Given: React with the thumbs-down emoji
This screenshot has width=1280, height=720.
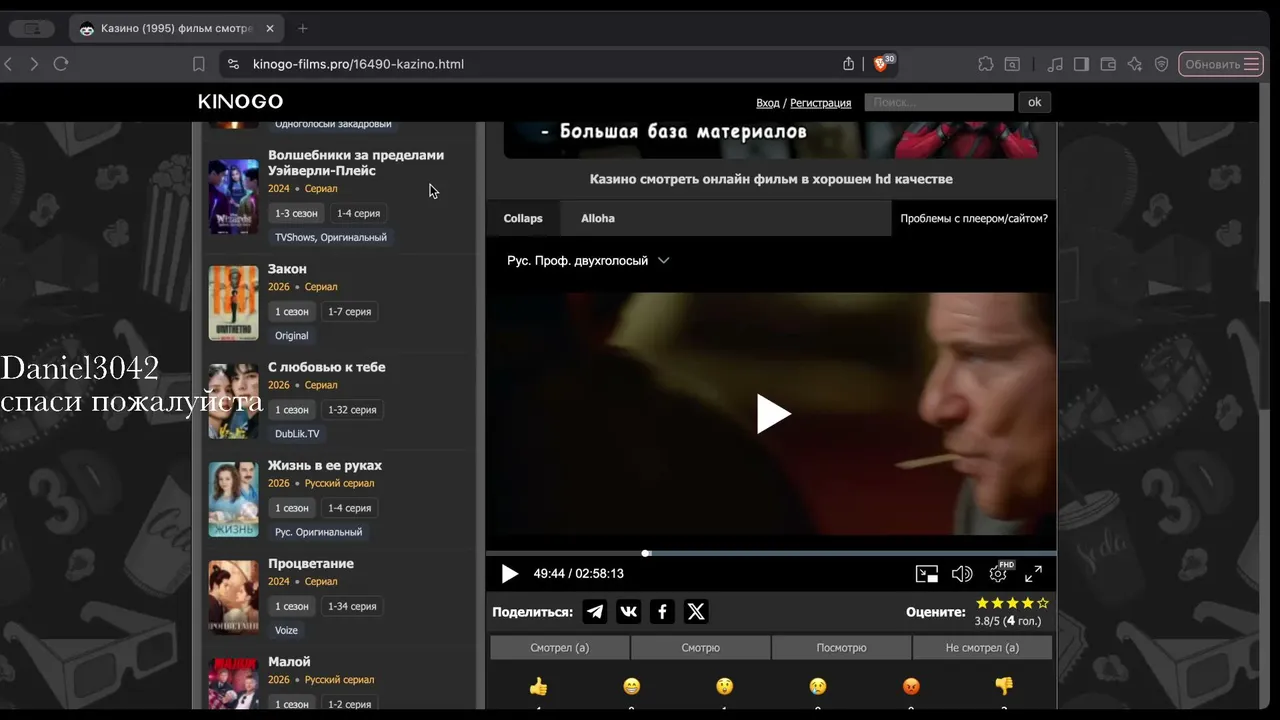Looking at the screenshot, I should point(1004,687).
